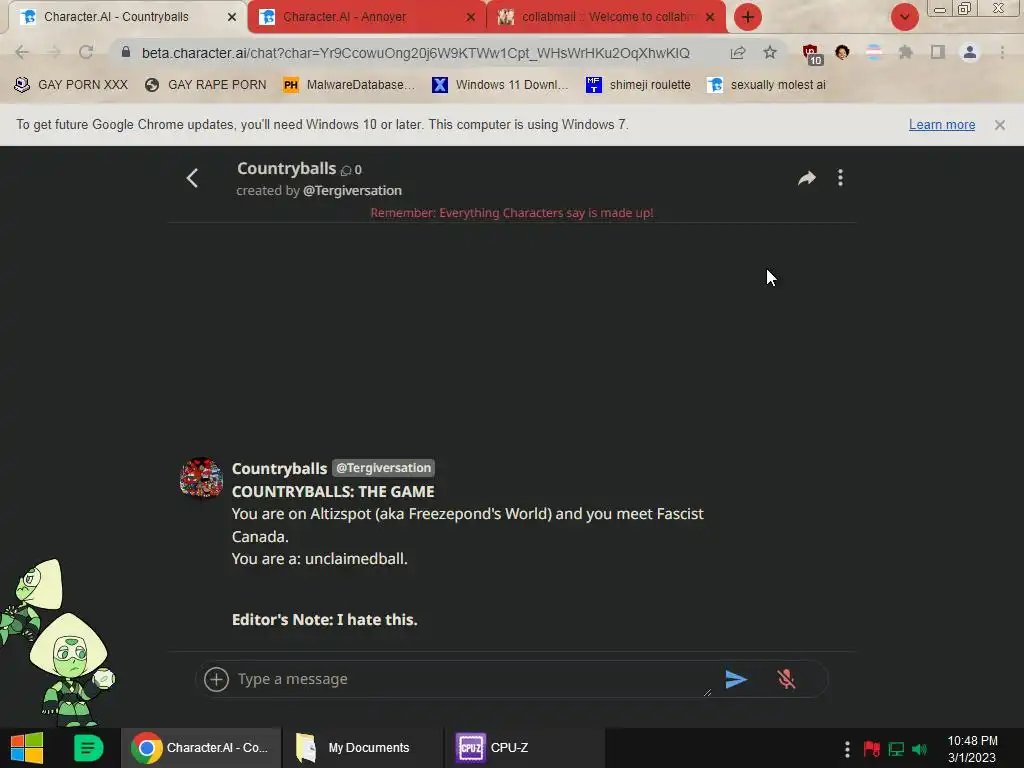
Task: Open the Extensions puzzle-piece menu
Action: click(905, 52)
